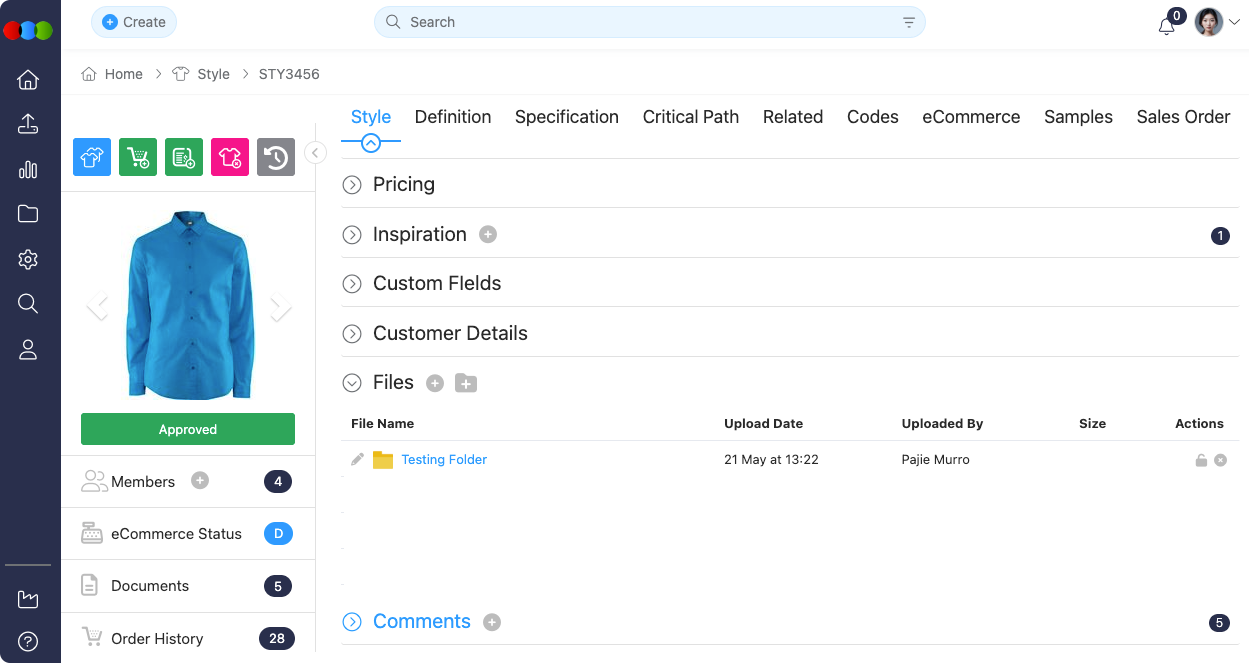Expand the Pricing section

tap(352, 185)
